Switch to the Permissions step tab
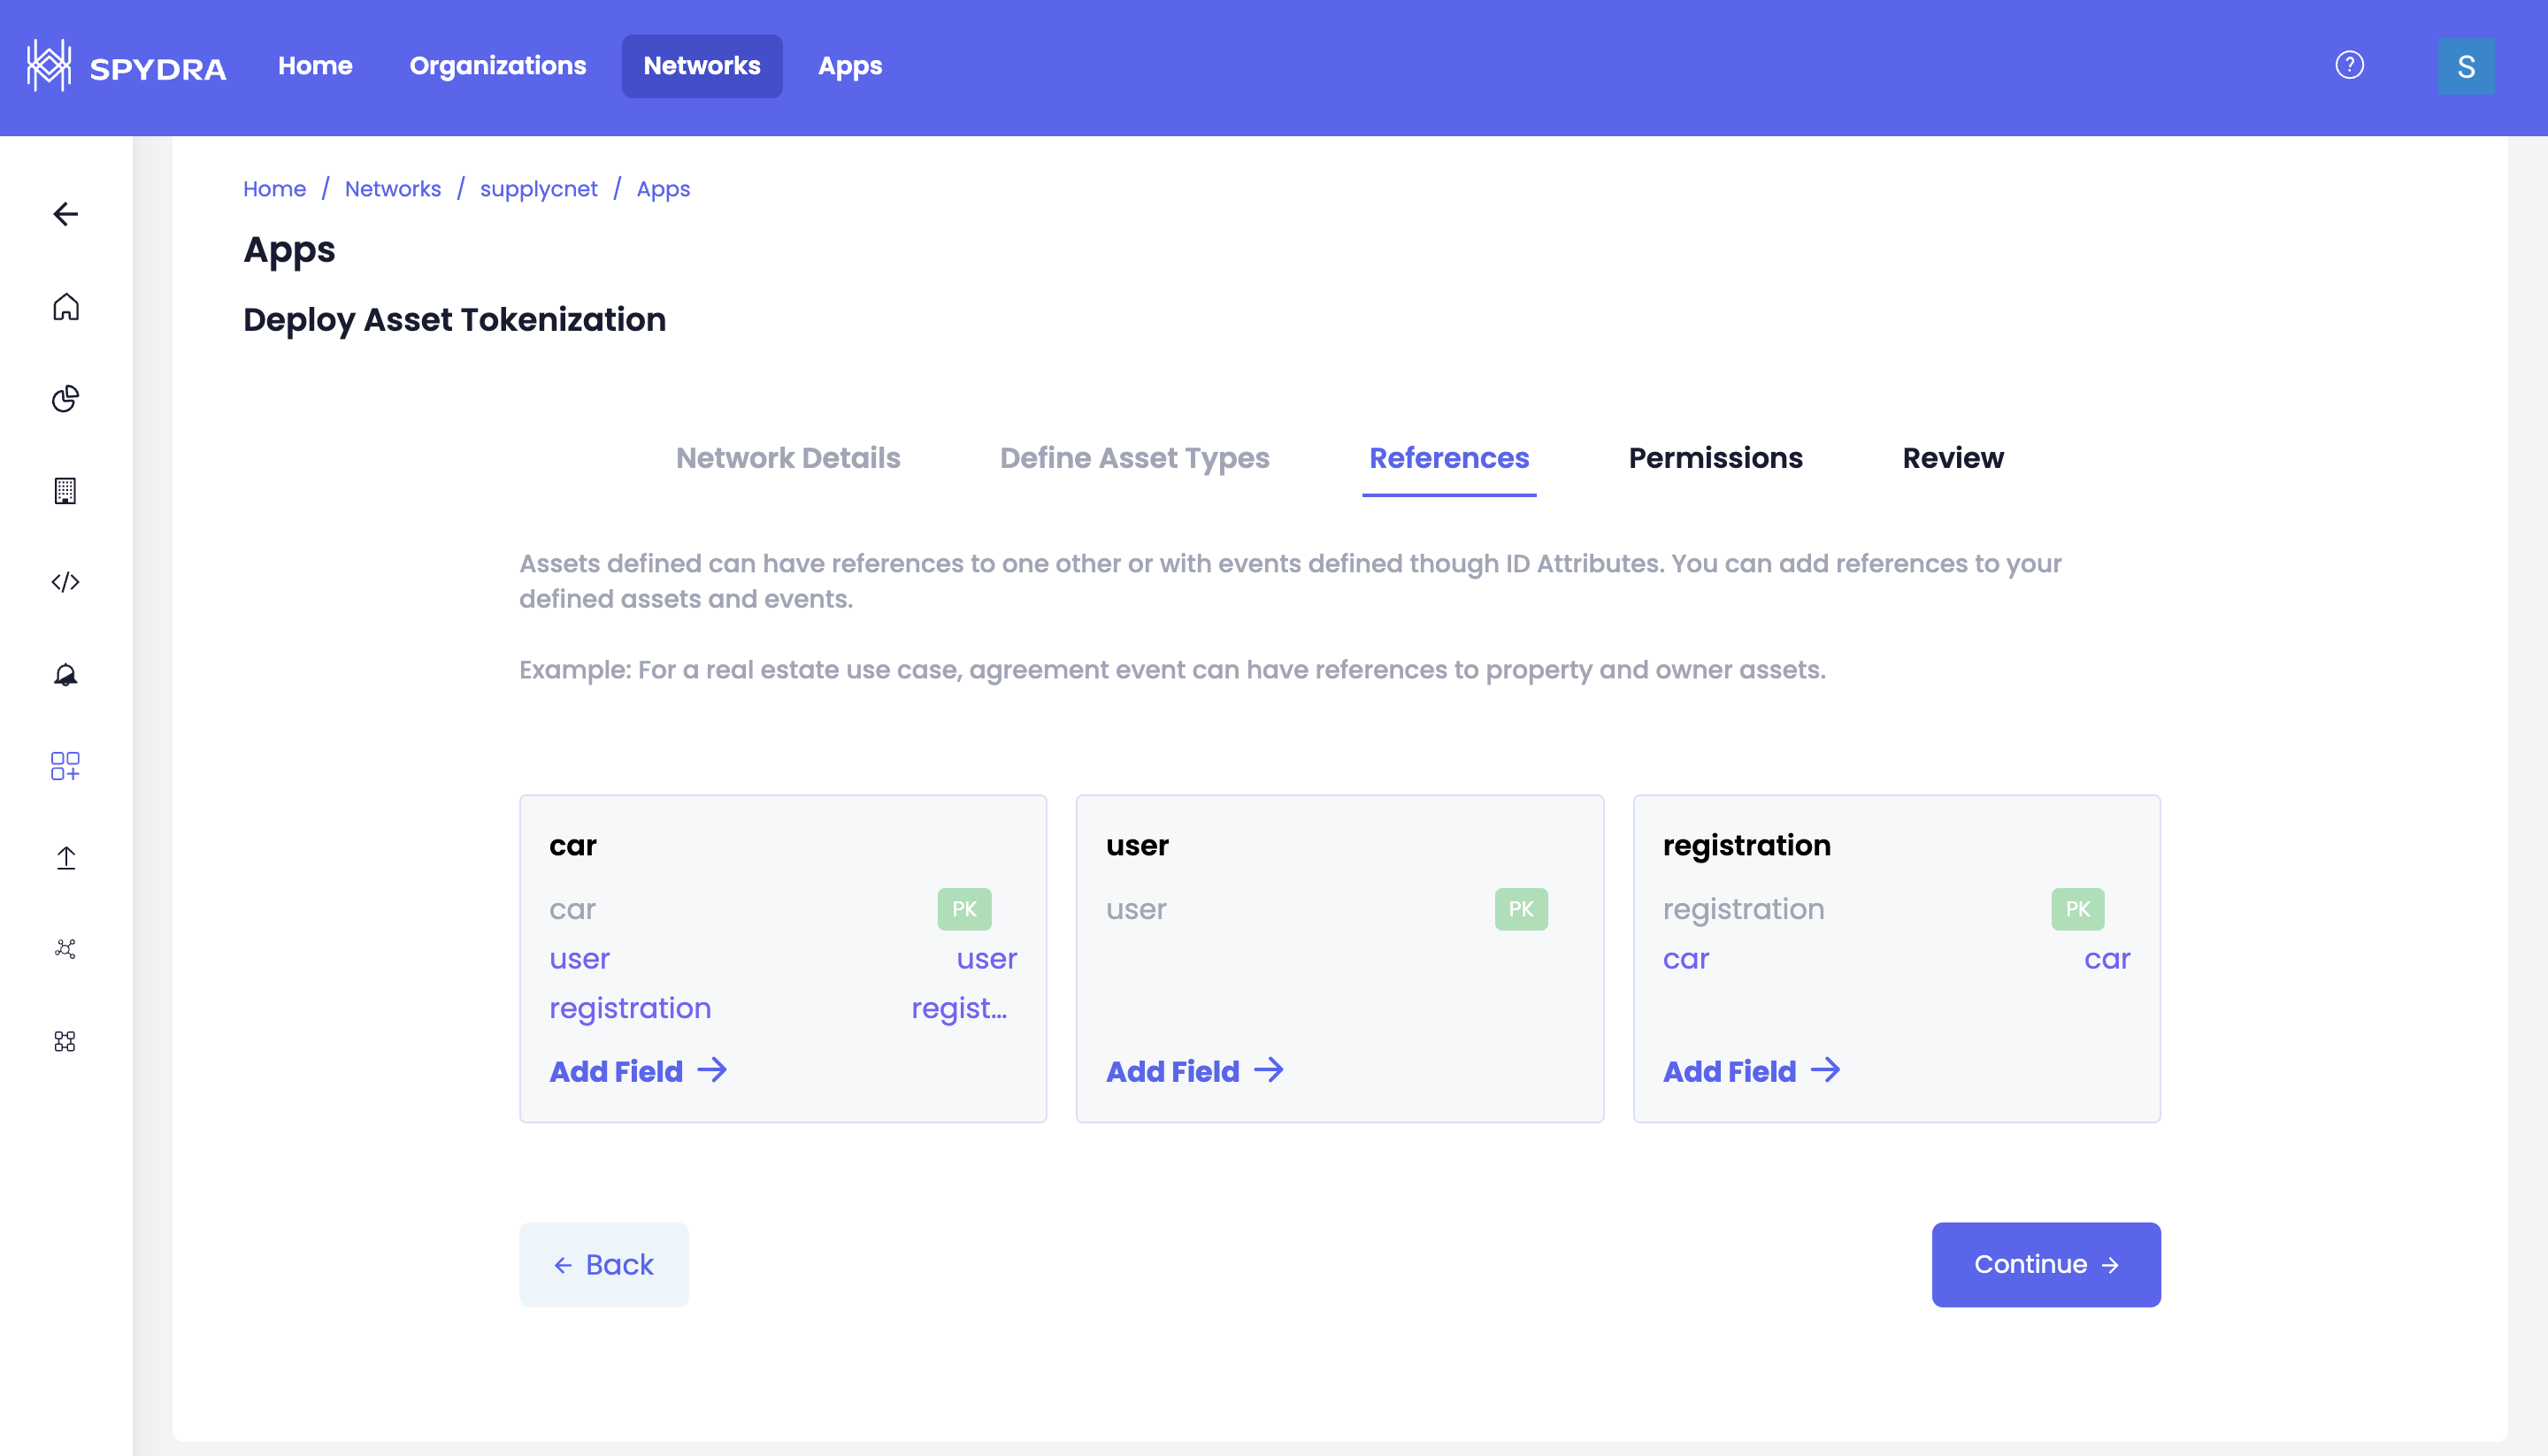 coord(1715,458)
